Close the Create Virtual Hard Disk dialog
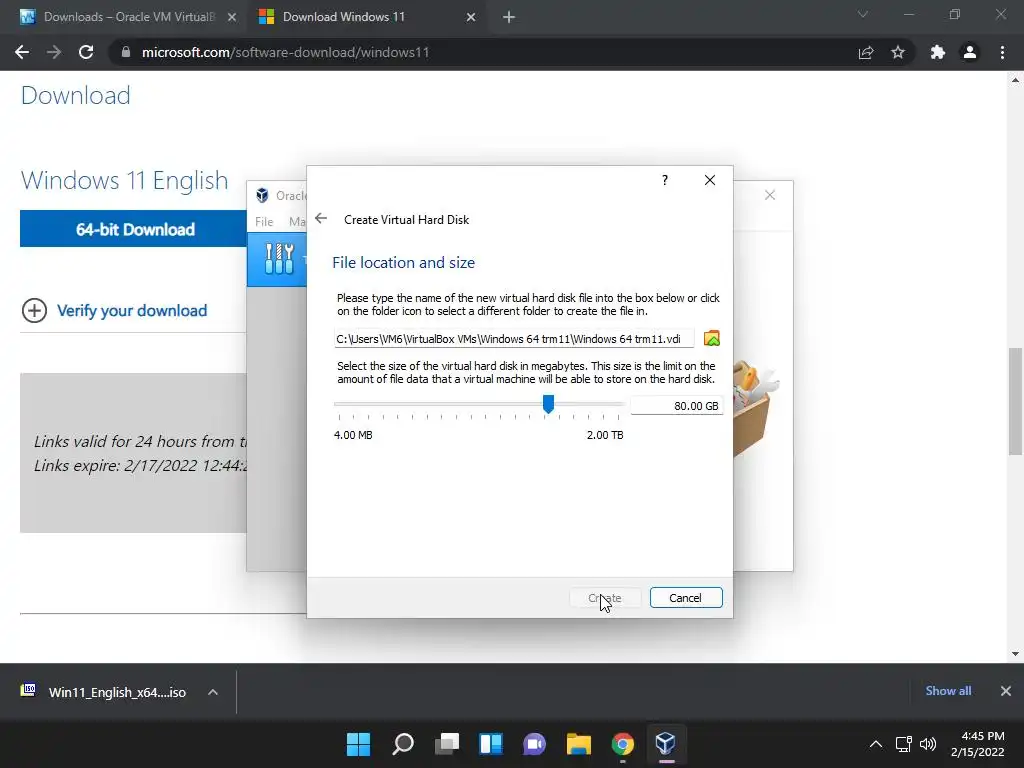This screenshot has height=768, width=1024. pos(710,180)
